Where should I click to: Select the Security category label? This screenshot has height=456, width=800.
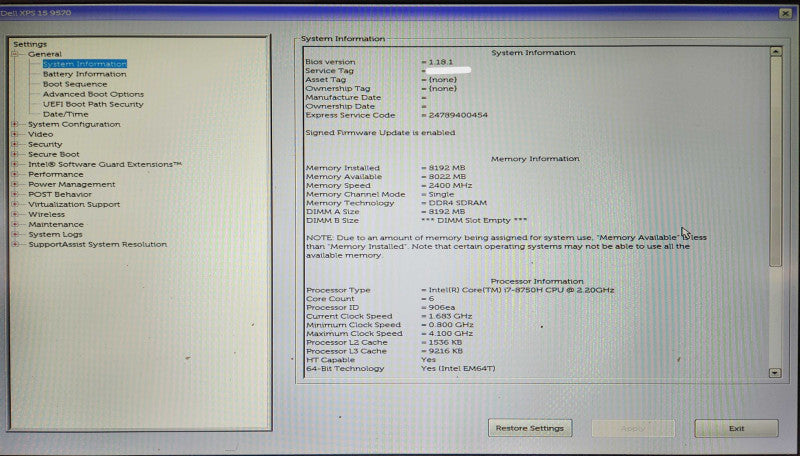click(x=45, y=144)
